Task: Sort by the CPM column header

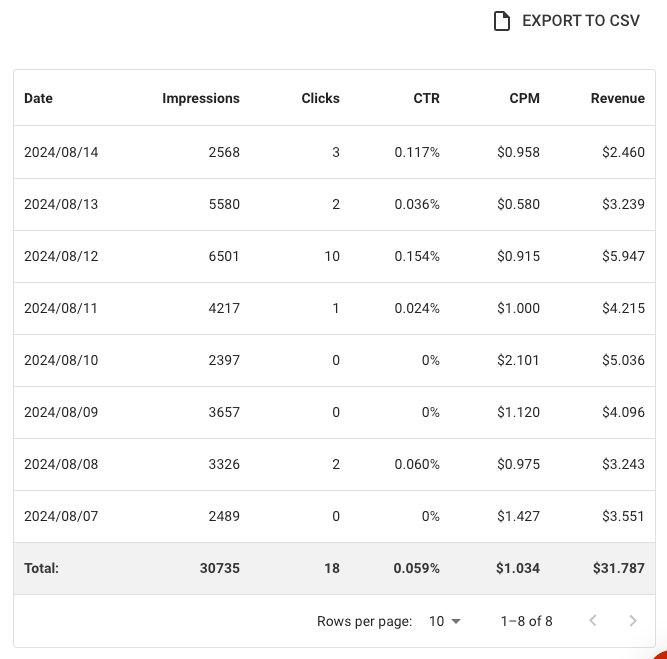Action: (x=524, y=98)
